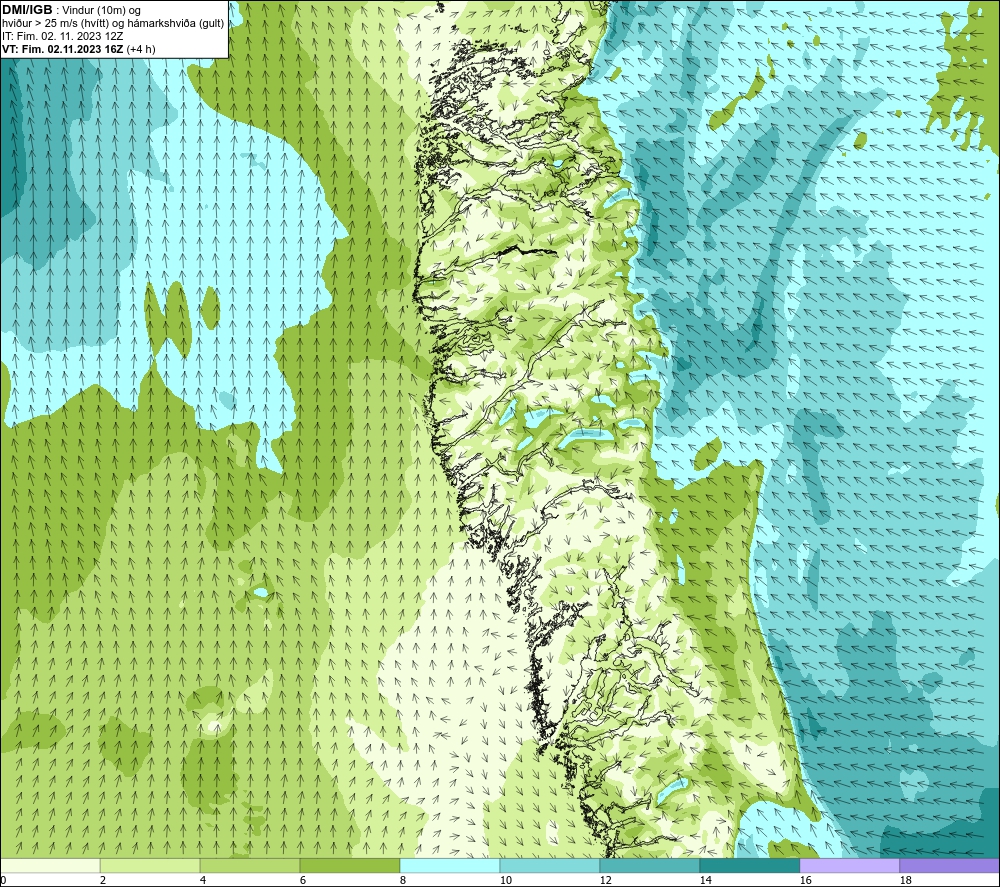Click the scale label '2'
Image resolution: width=1000 pixels, height=887 pixels.
coord(103,881)
